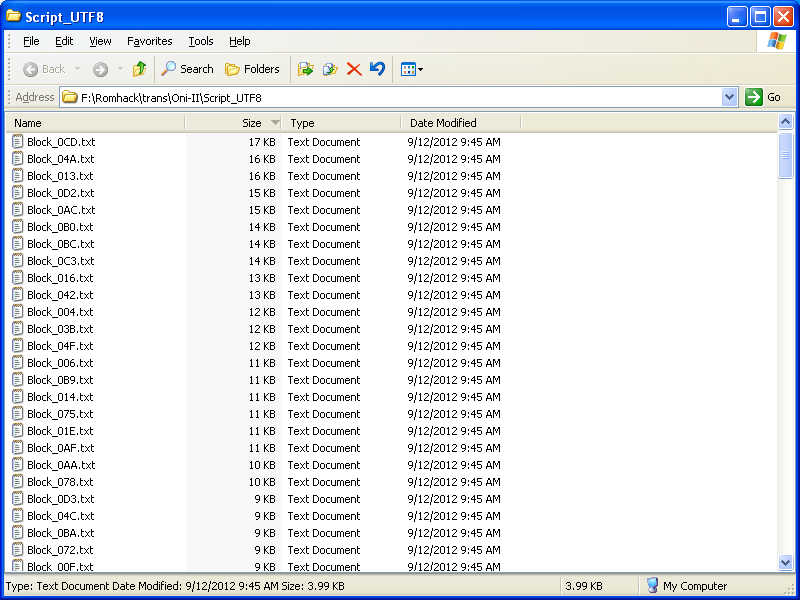
Task: Open the Views dropdown in toolbar
Action: click(412, 69)
